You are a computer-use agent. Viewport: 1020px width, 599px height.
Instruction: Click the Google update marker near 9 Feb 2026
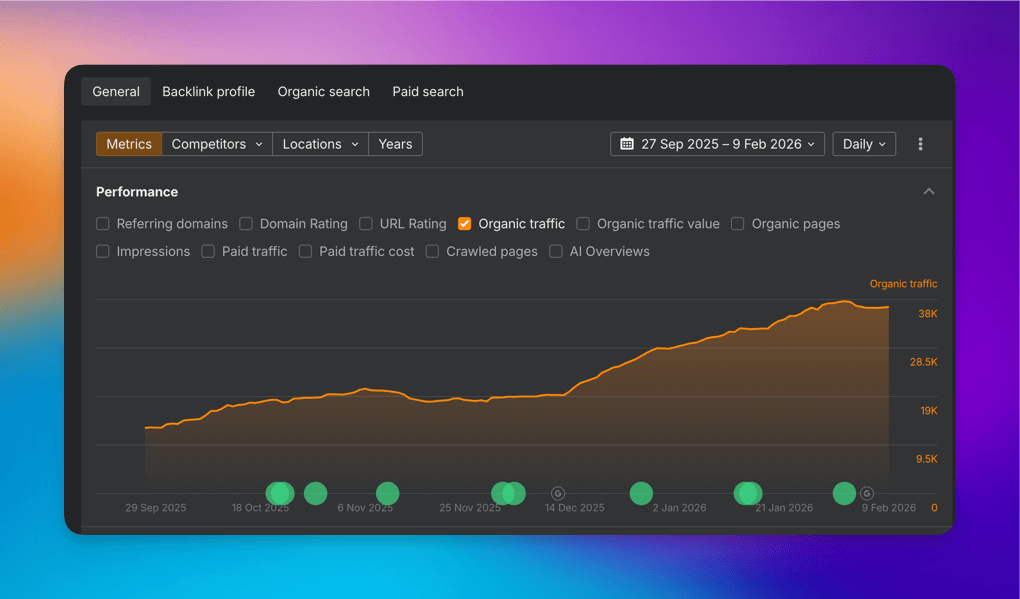pyautogui.click(x=866, y=494)
